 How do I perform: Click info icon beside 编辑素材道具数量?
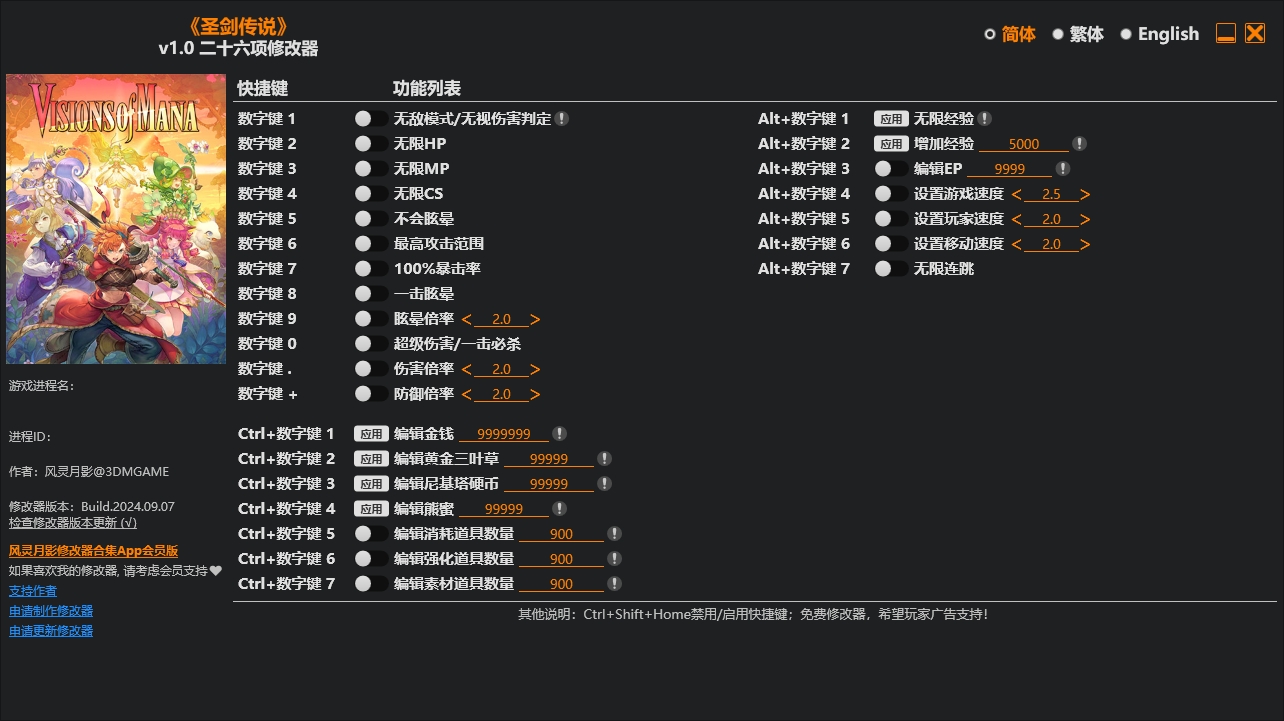[x=615, y=584]
